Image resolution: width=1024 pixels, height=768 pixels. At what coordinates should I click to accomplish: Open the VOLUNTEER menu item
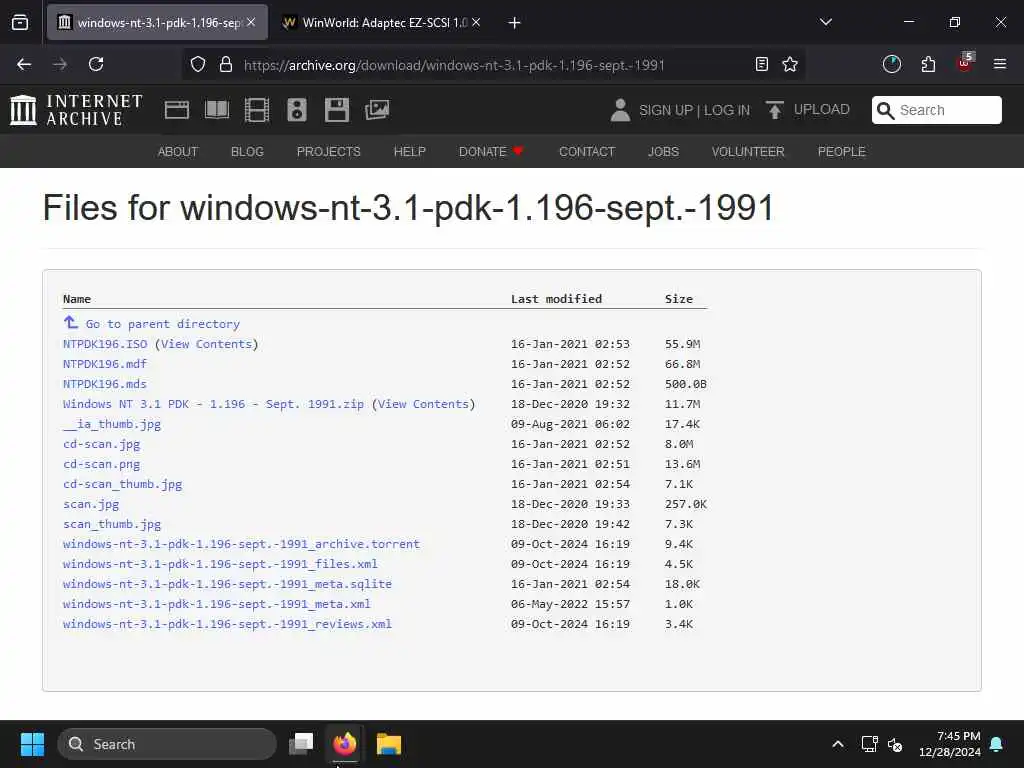pyautogui.click(x=748, y=152)
